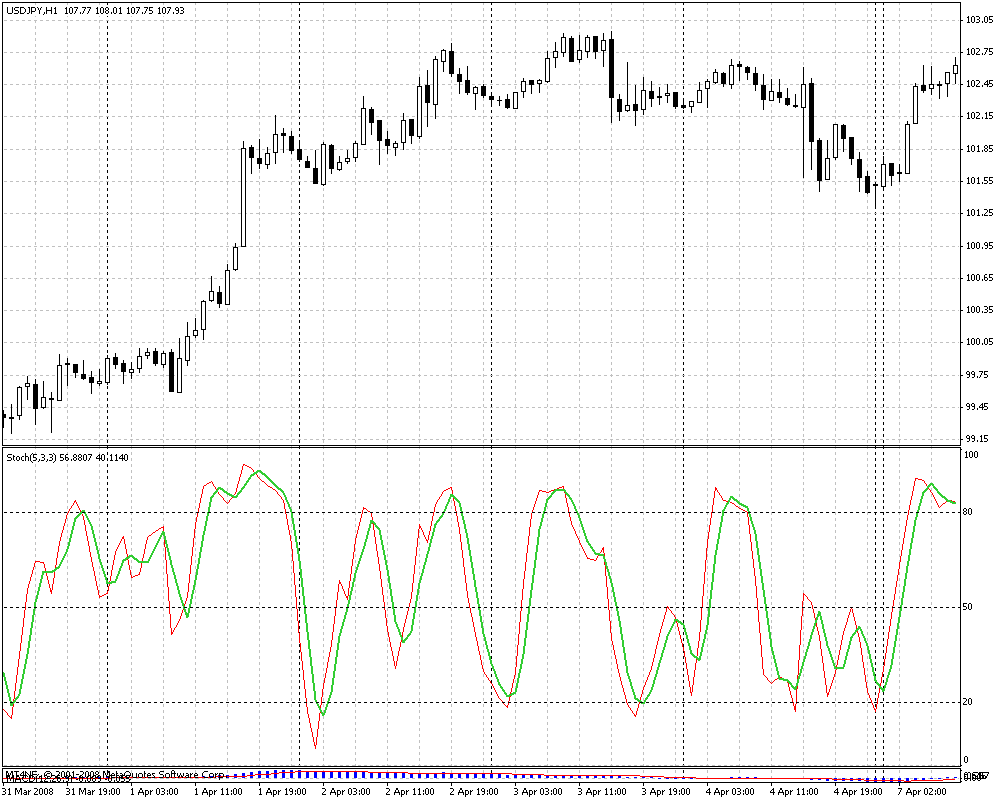Click the 103.05 price on the scale
The height and width of the screenshot is (800, 1000).
[x=978, y=20]
